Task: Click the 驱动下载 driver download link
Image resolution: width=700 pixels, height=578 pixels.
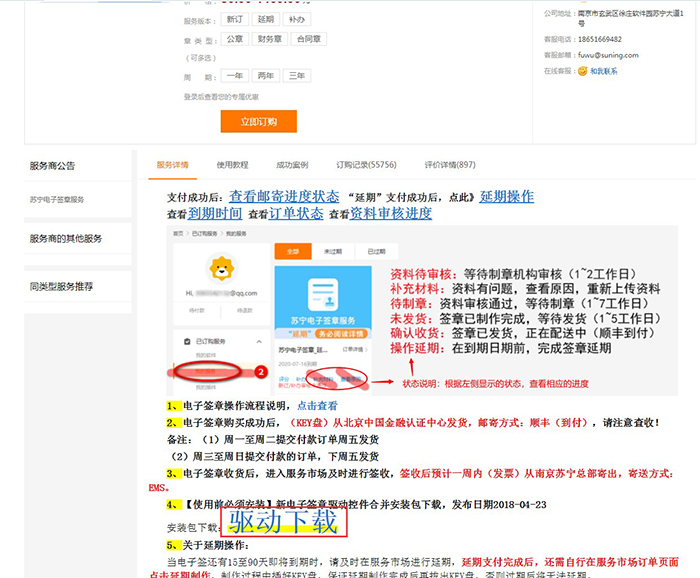Action: tap(283, 521)
